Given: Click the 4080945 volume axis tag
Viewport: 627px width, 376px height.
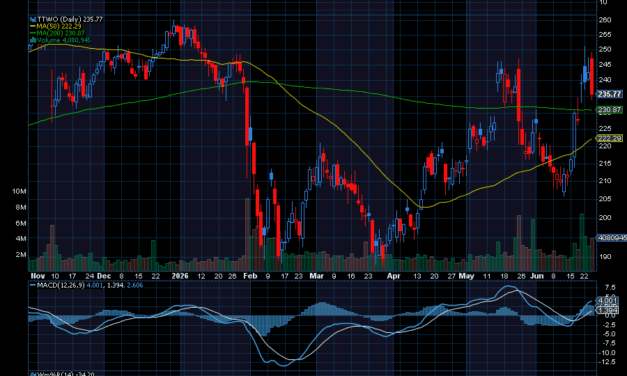Looking at the screenshot, I should [x=612, y=238].
